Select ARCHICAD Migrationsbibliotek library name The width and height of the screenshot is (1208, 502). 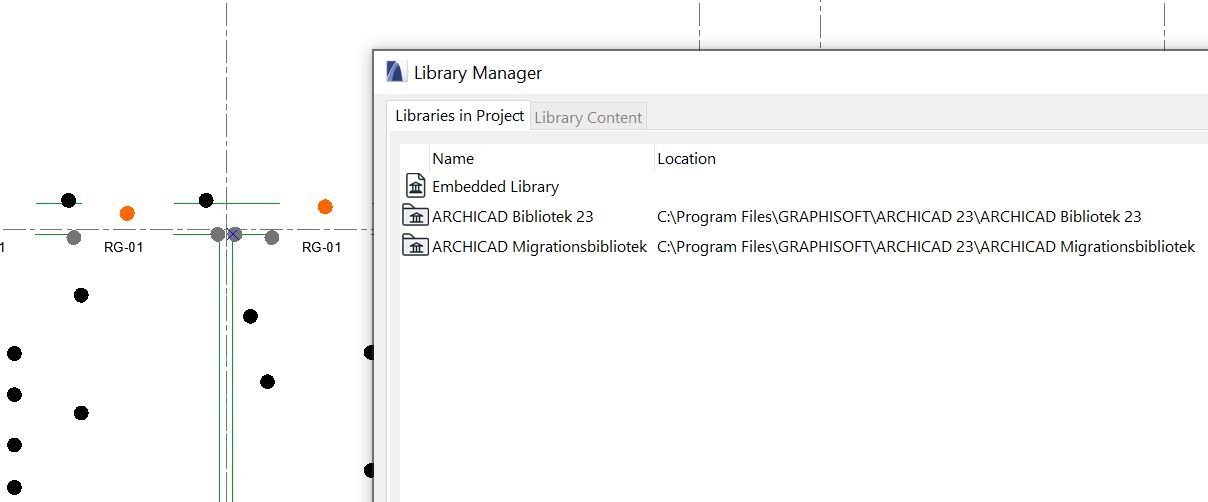539,247
